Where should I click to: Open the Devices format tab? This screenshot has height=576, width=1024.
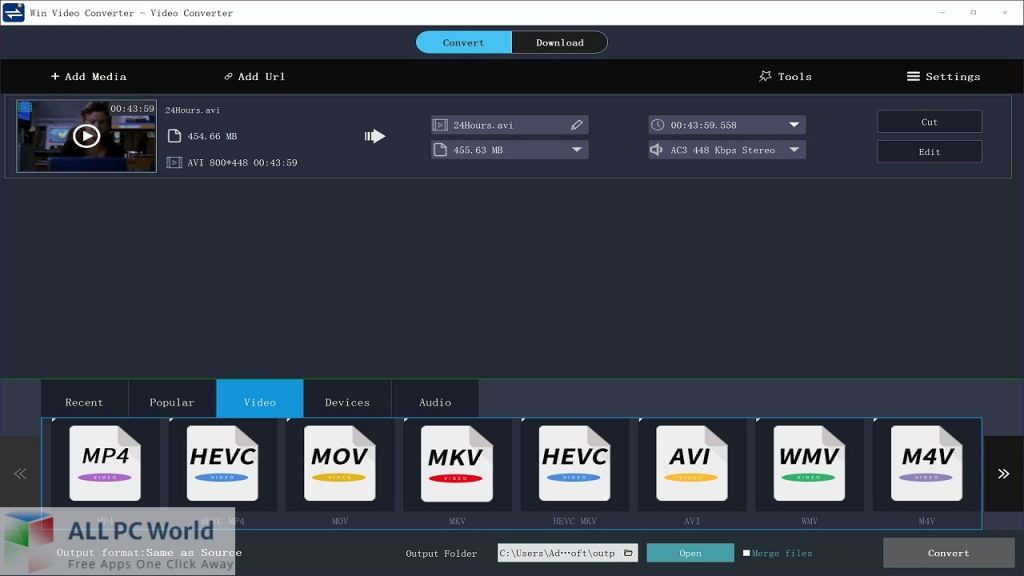click(x=347, y=402)
